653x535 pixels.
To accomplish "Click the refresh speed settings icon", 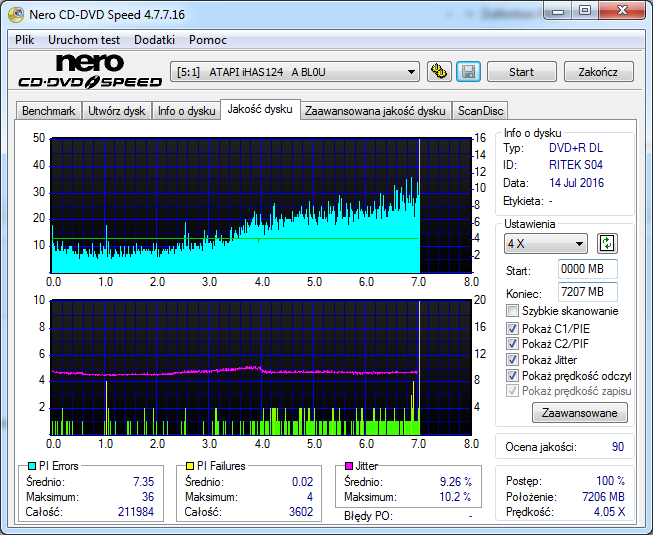I will pos(607,244).
